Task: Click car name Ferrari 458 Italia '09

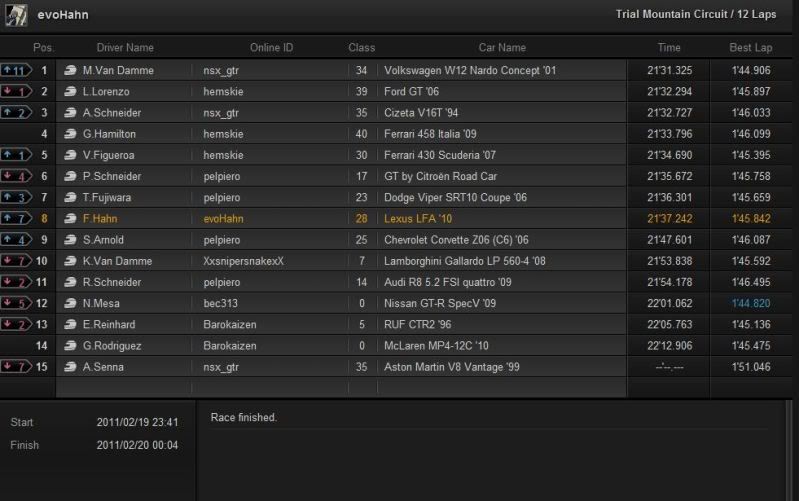Action: click(430, 134)
